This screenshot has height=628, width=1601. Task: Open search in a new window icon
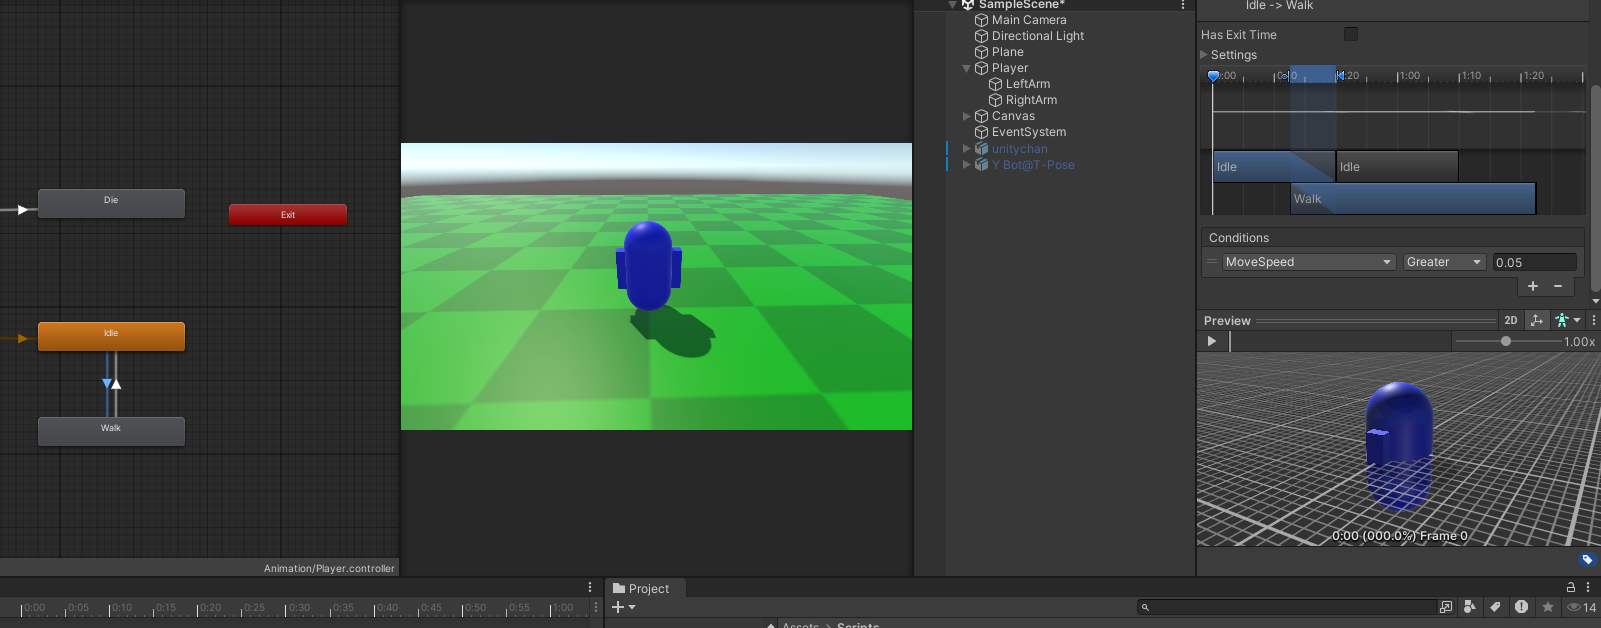pyautogui.click(x=1445, y=607)
